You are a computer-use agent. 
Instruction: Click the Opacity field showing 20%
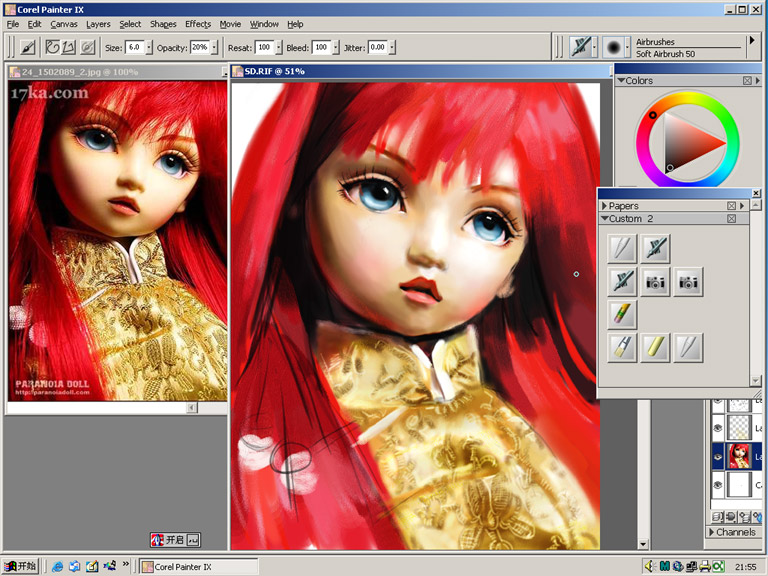tap(199, 47)
